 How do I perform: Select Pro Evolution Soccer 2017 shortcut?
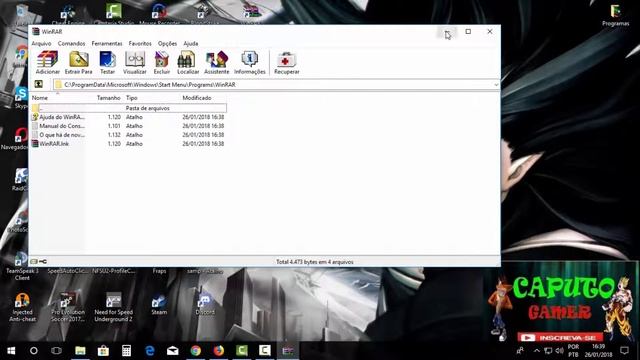click(68, 307)
